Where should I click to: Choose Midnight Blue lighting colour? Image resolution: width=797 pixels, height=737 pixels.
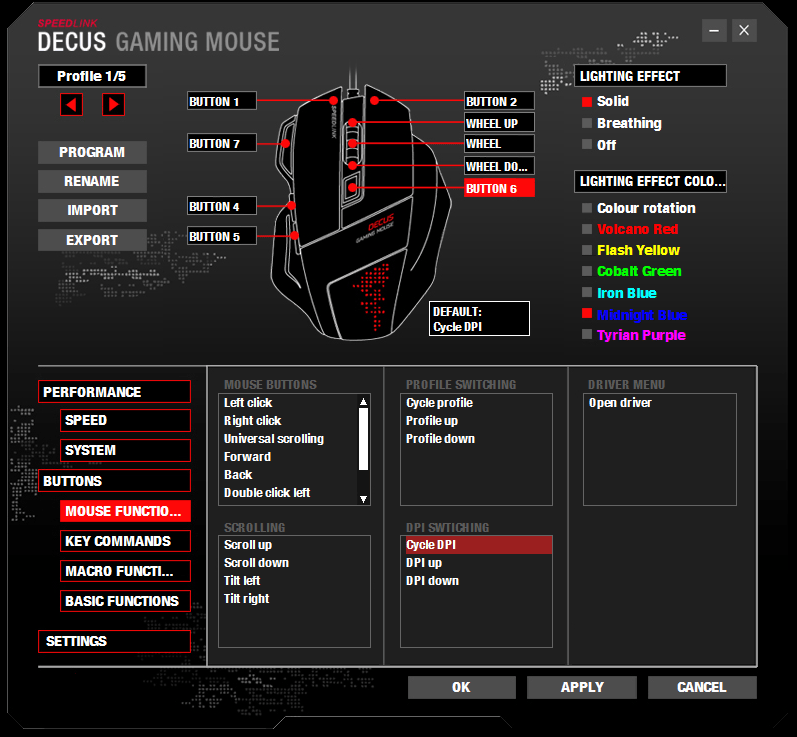click(x=634, y=315)
